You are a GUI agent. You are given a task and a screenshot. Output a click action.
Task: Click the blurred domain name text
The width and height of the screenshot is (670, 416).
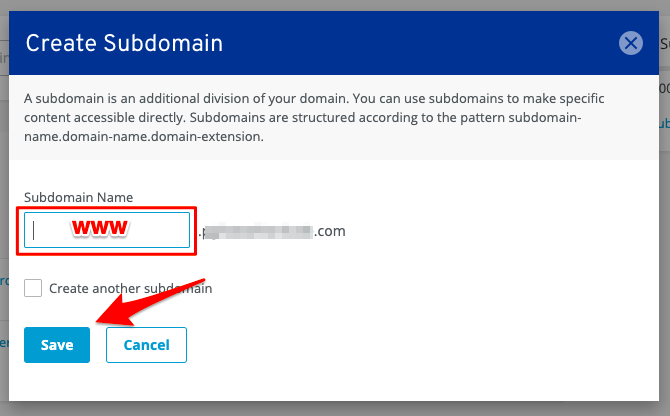(258, 231)
